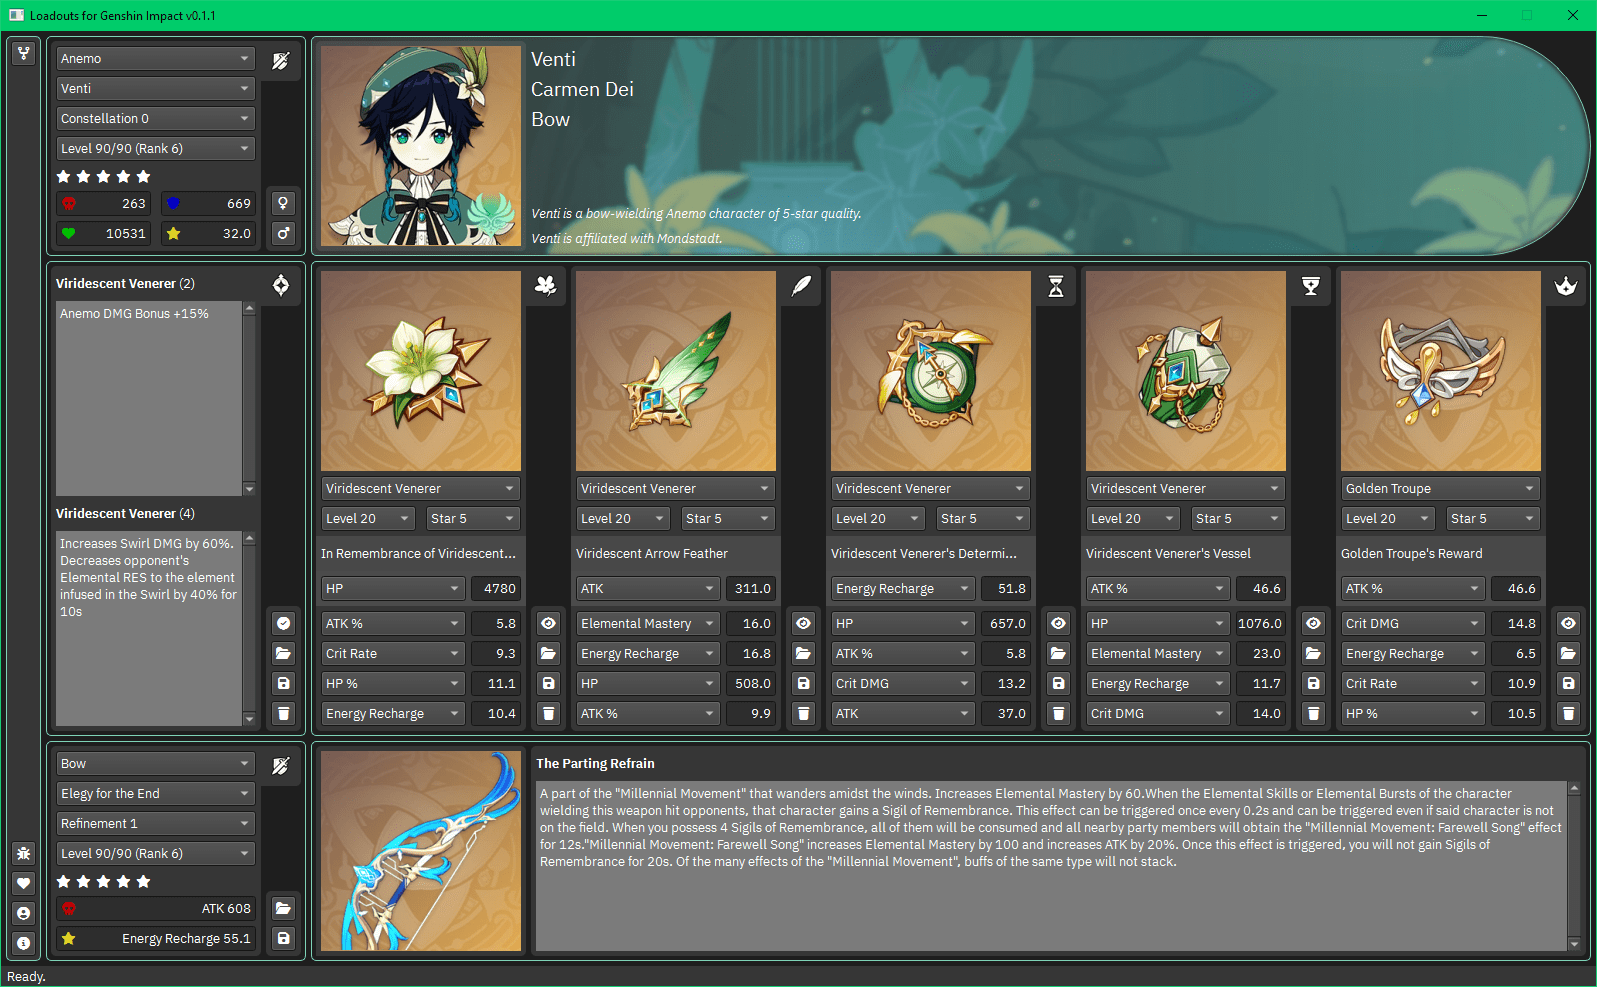The width and height of the screenshot is (1597, 987).
Task: Select the male gender icon
Action: pyautogui.click(x=284, y=233)
